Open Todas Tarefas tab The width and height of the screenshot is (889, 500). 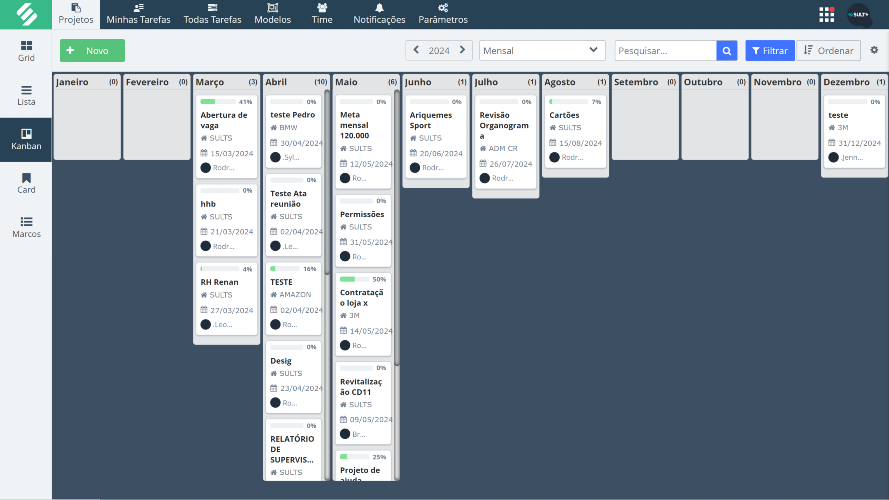213,14
